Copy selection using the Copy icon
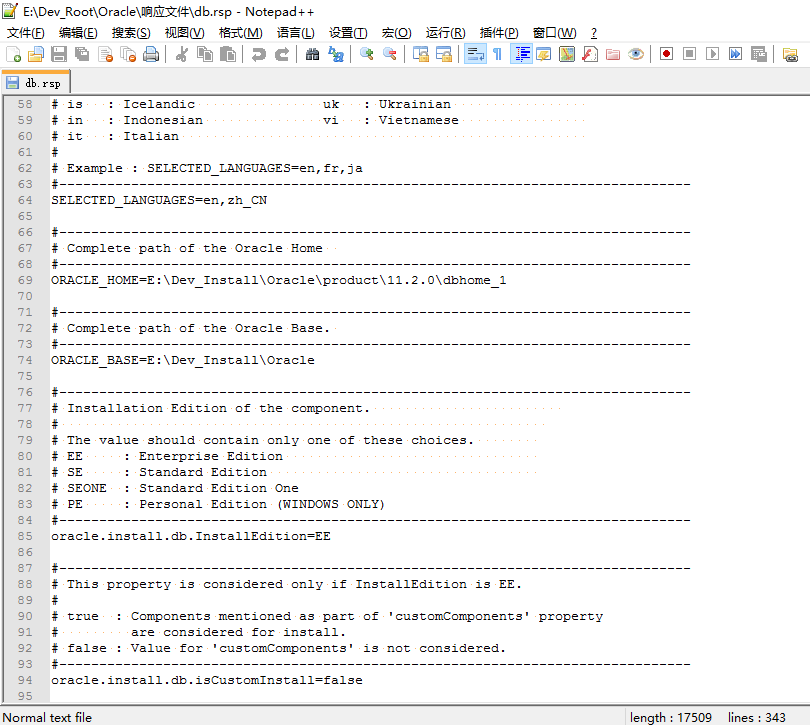This screenshot has width=810, height=725. pos(205,54)
